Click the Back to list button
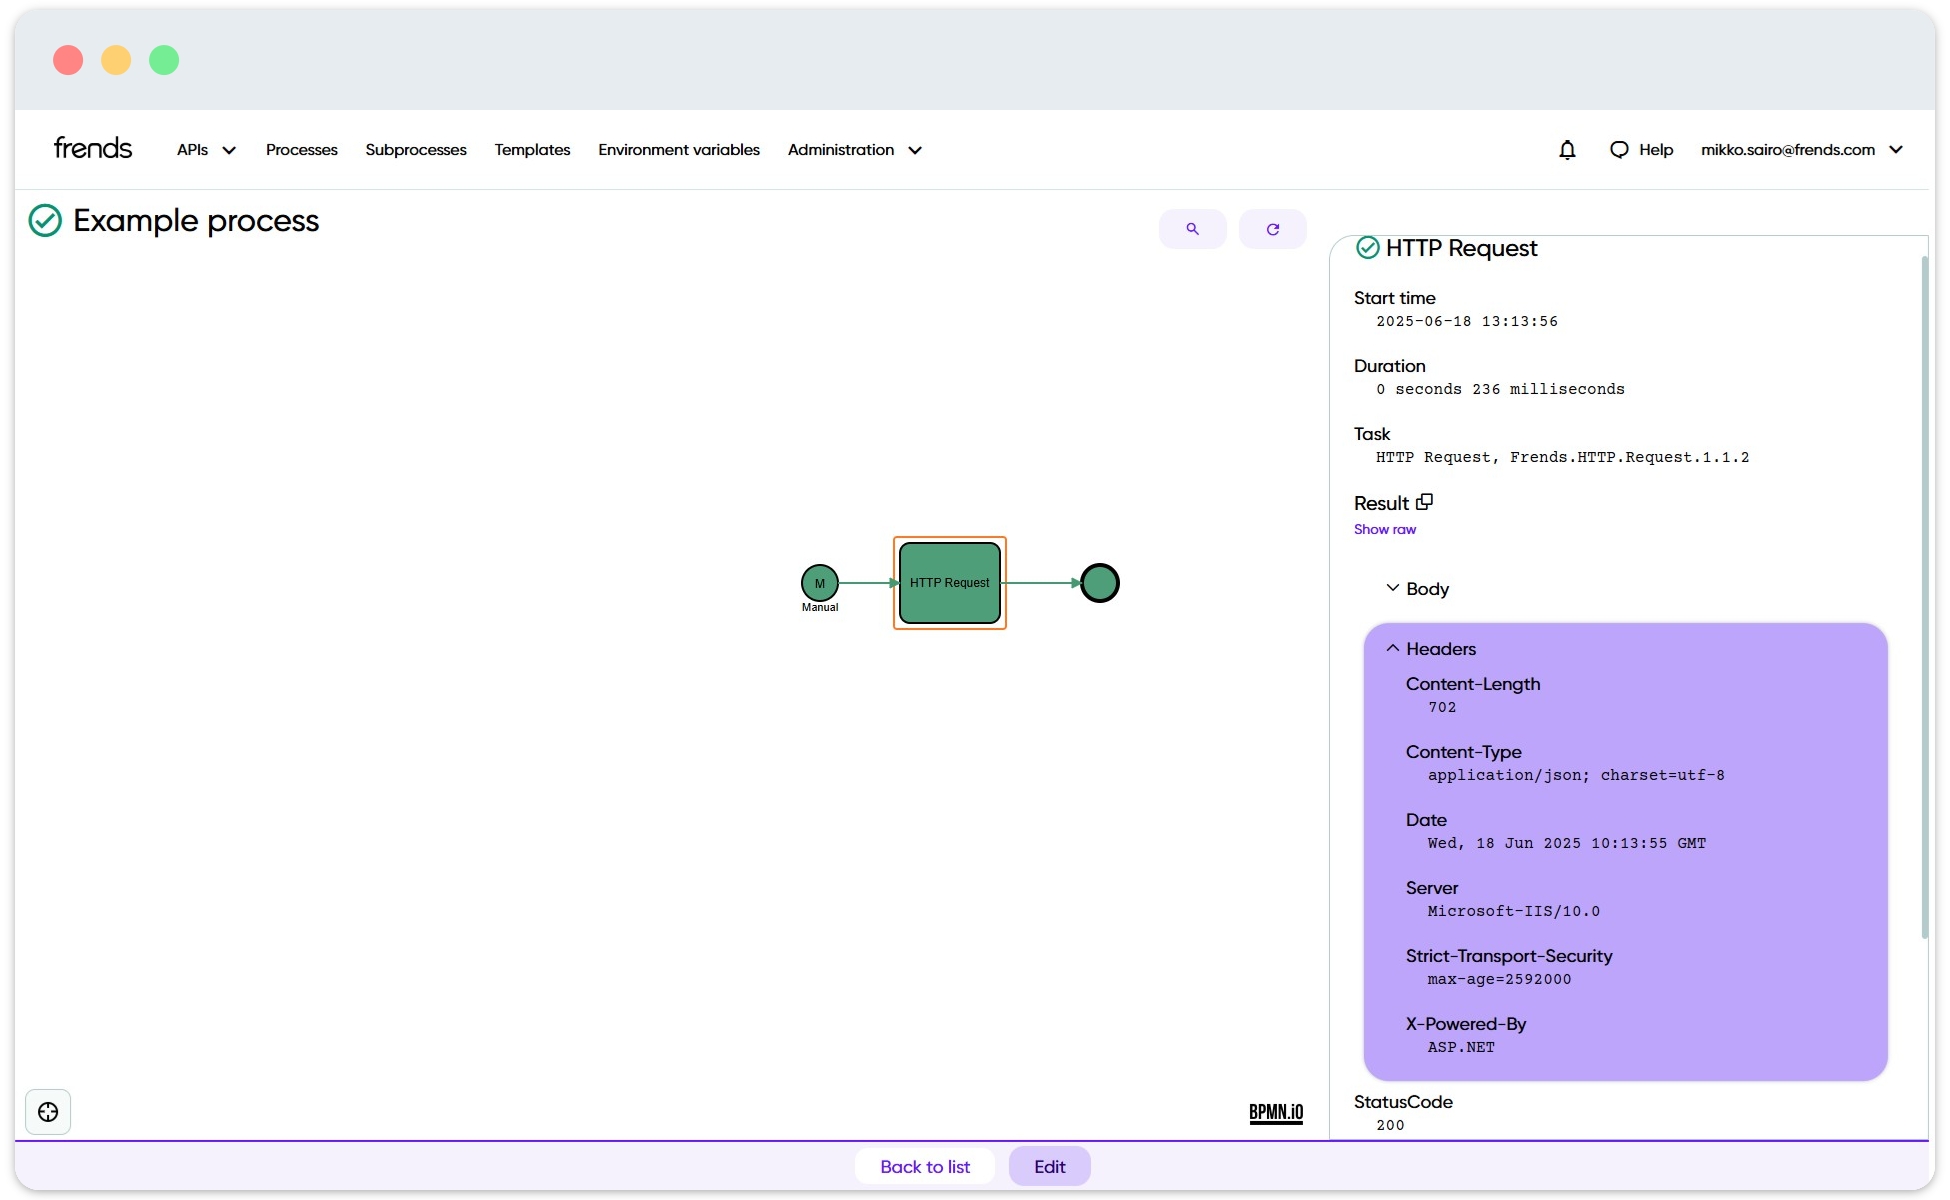 tap(924, 1167)
